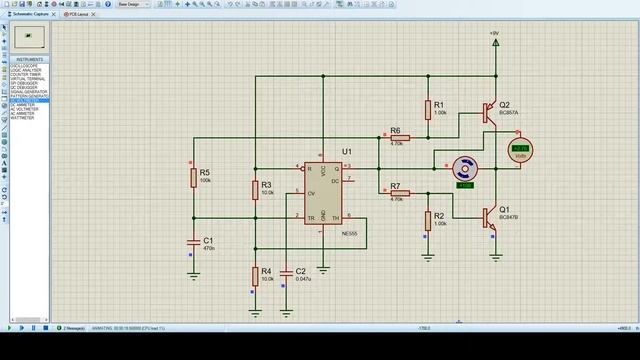Viewport: 640px width, 360px height.
Task: Open the Help icon in the toolbar
Action: pyautogui.click(x=108, y=4)
